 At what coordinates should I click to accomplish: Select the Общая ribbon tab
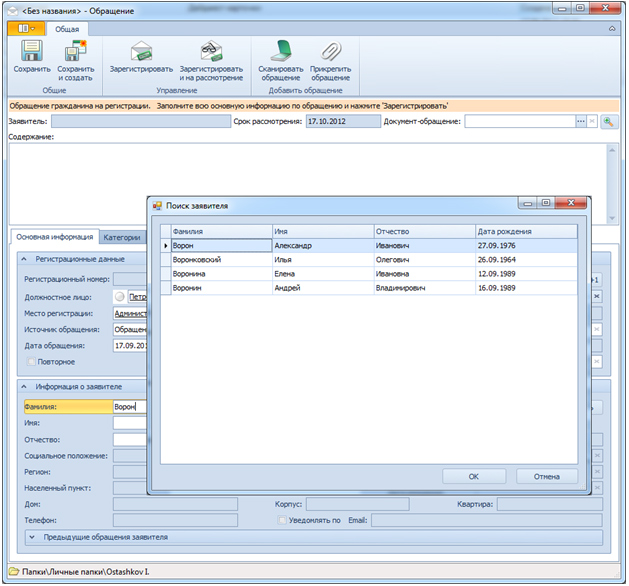(x=68, y=30)
